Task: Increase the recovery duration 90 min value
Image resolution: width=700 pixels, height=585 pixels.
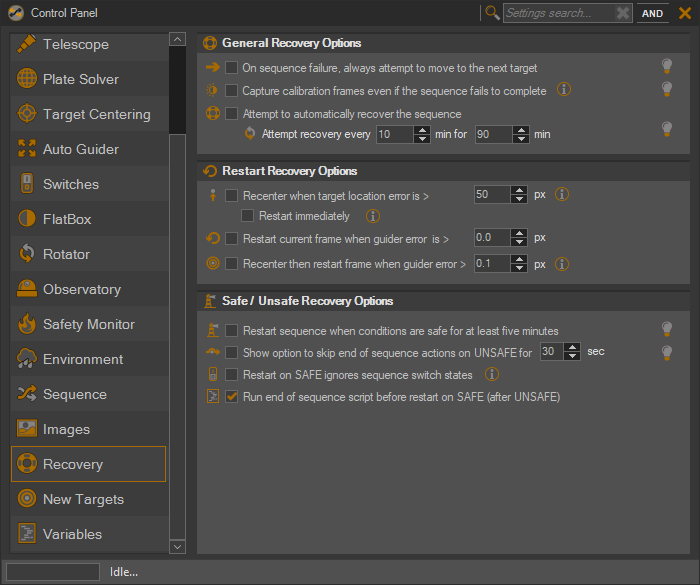Action: (521, 130)
